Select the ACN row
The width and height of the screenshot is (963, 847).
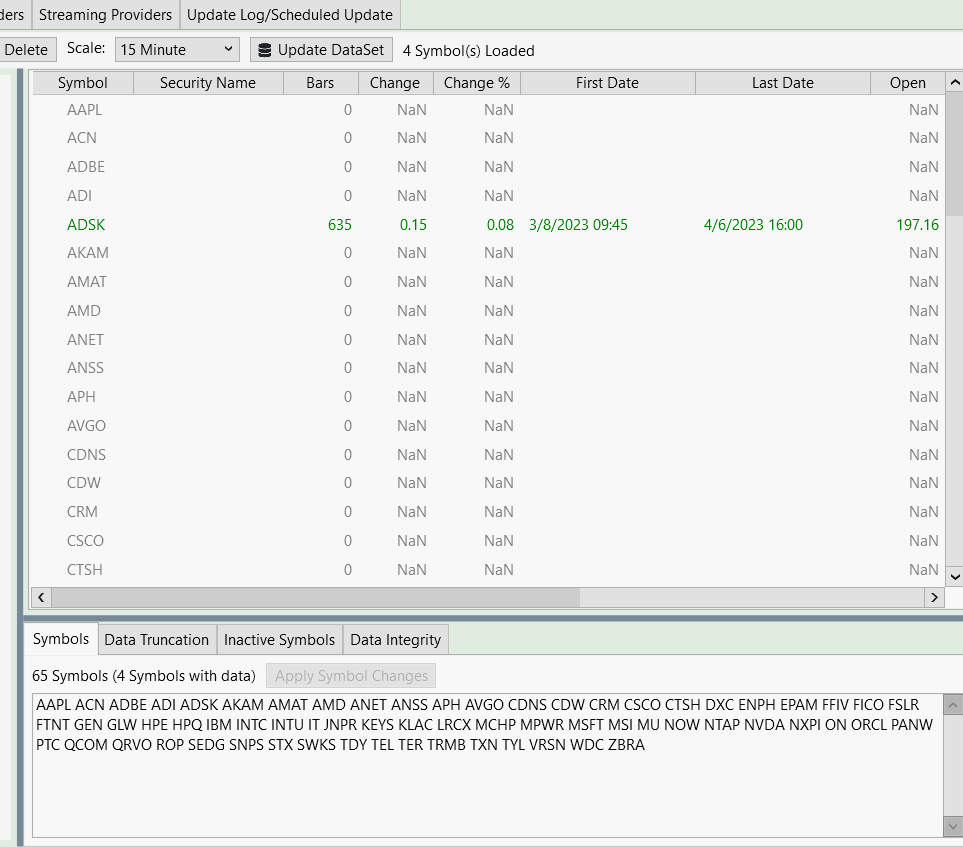point(488,138)
